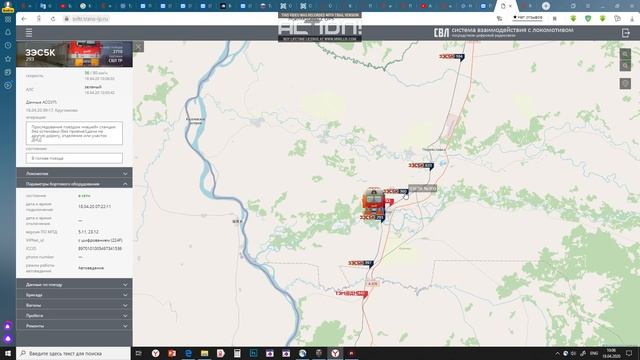
Task: Open Task View on the taskbar
Action: pyautogui.click(x=139, y=353)
